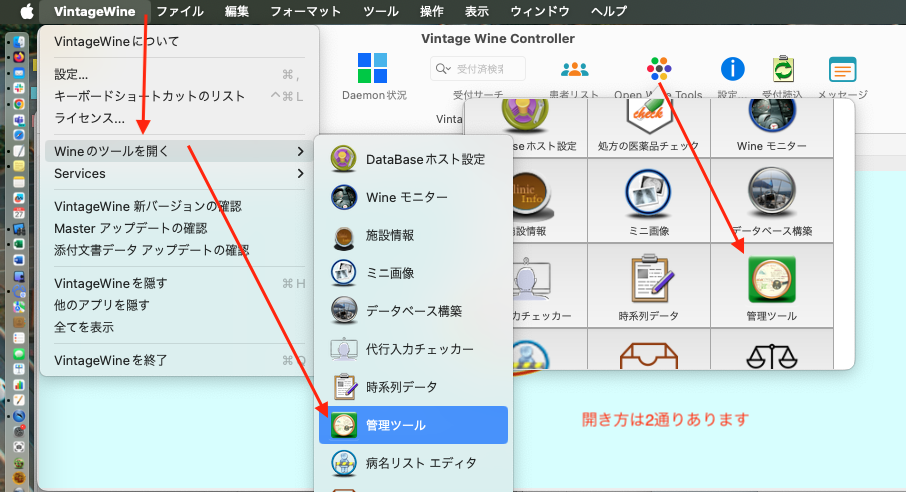Image resolution: width=906 pixels, height=492 pixels.
Task: Select VintageWineを終了
Action: click(x=179, y=360)
